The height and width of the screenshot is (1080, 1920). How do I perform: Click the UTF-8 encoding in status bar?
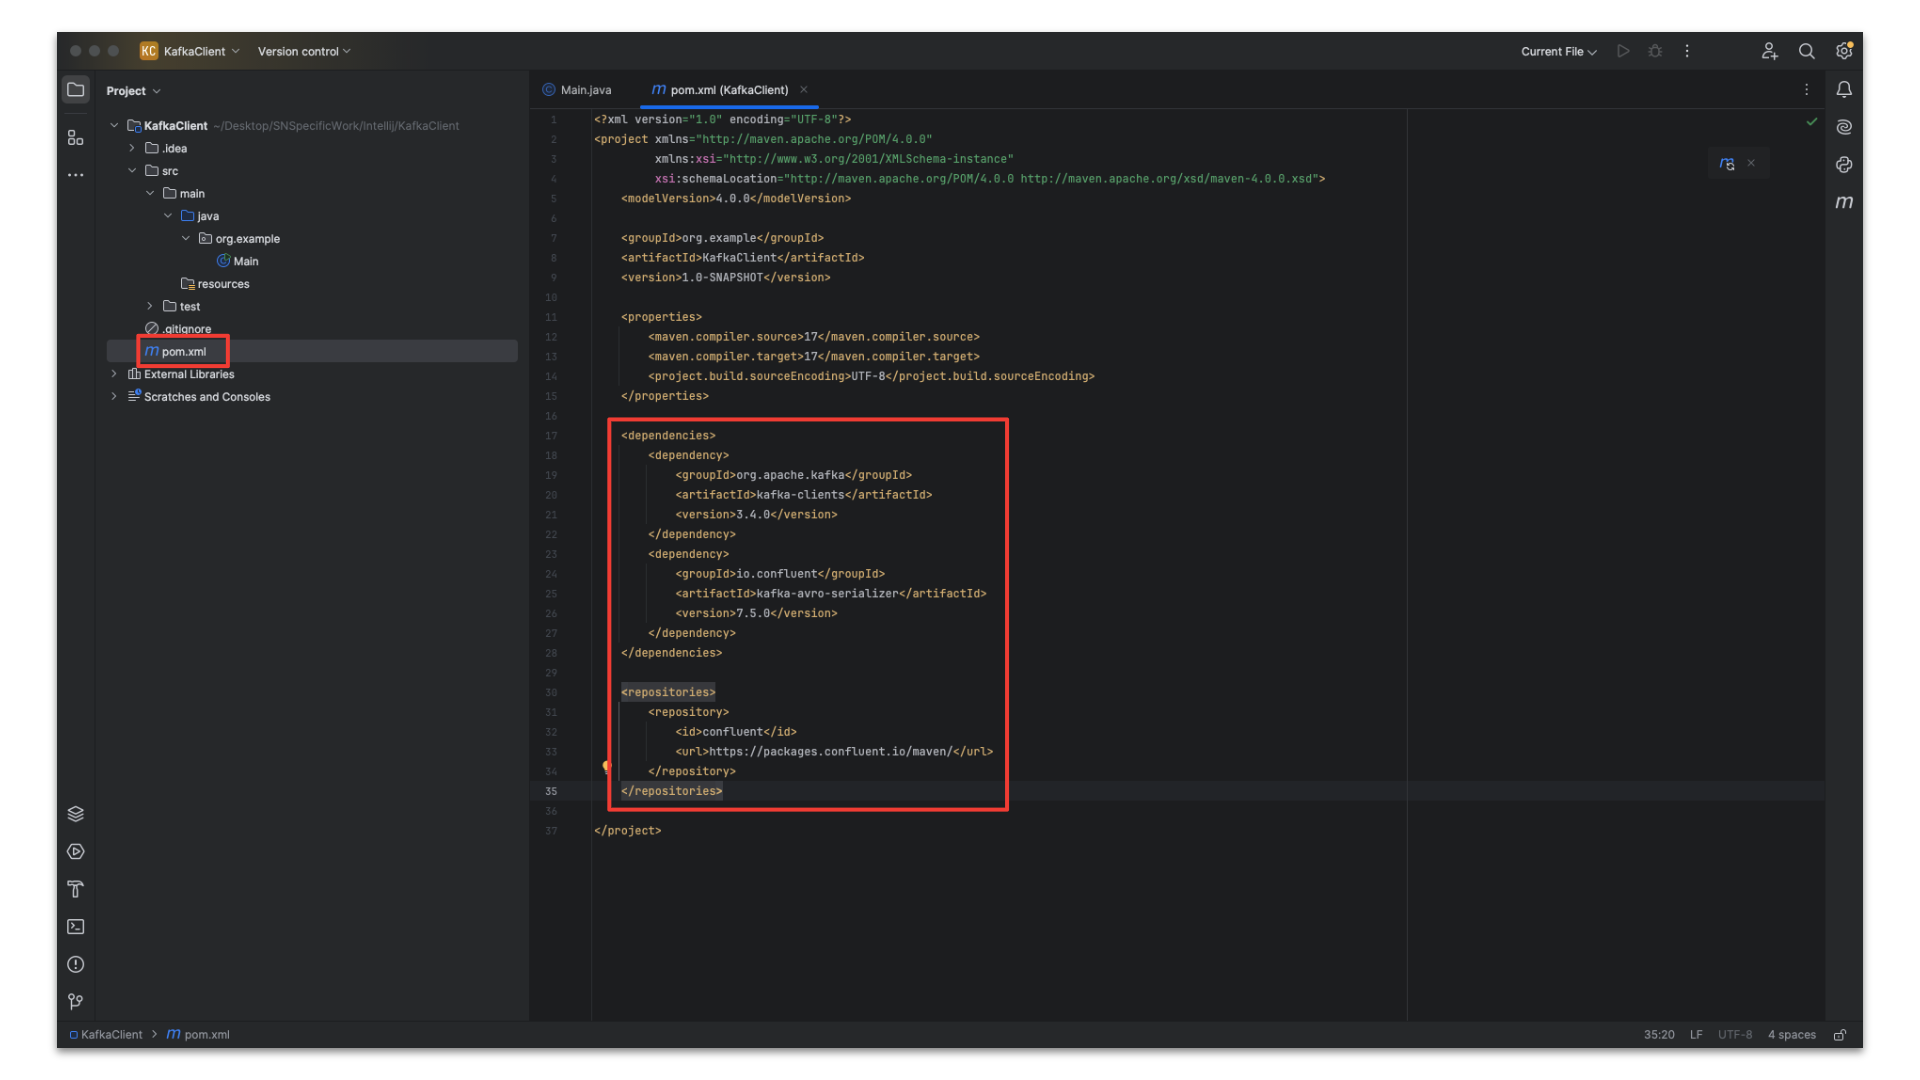(1734, 1035)
